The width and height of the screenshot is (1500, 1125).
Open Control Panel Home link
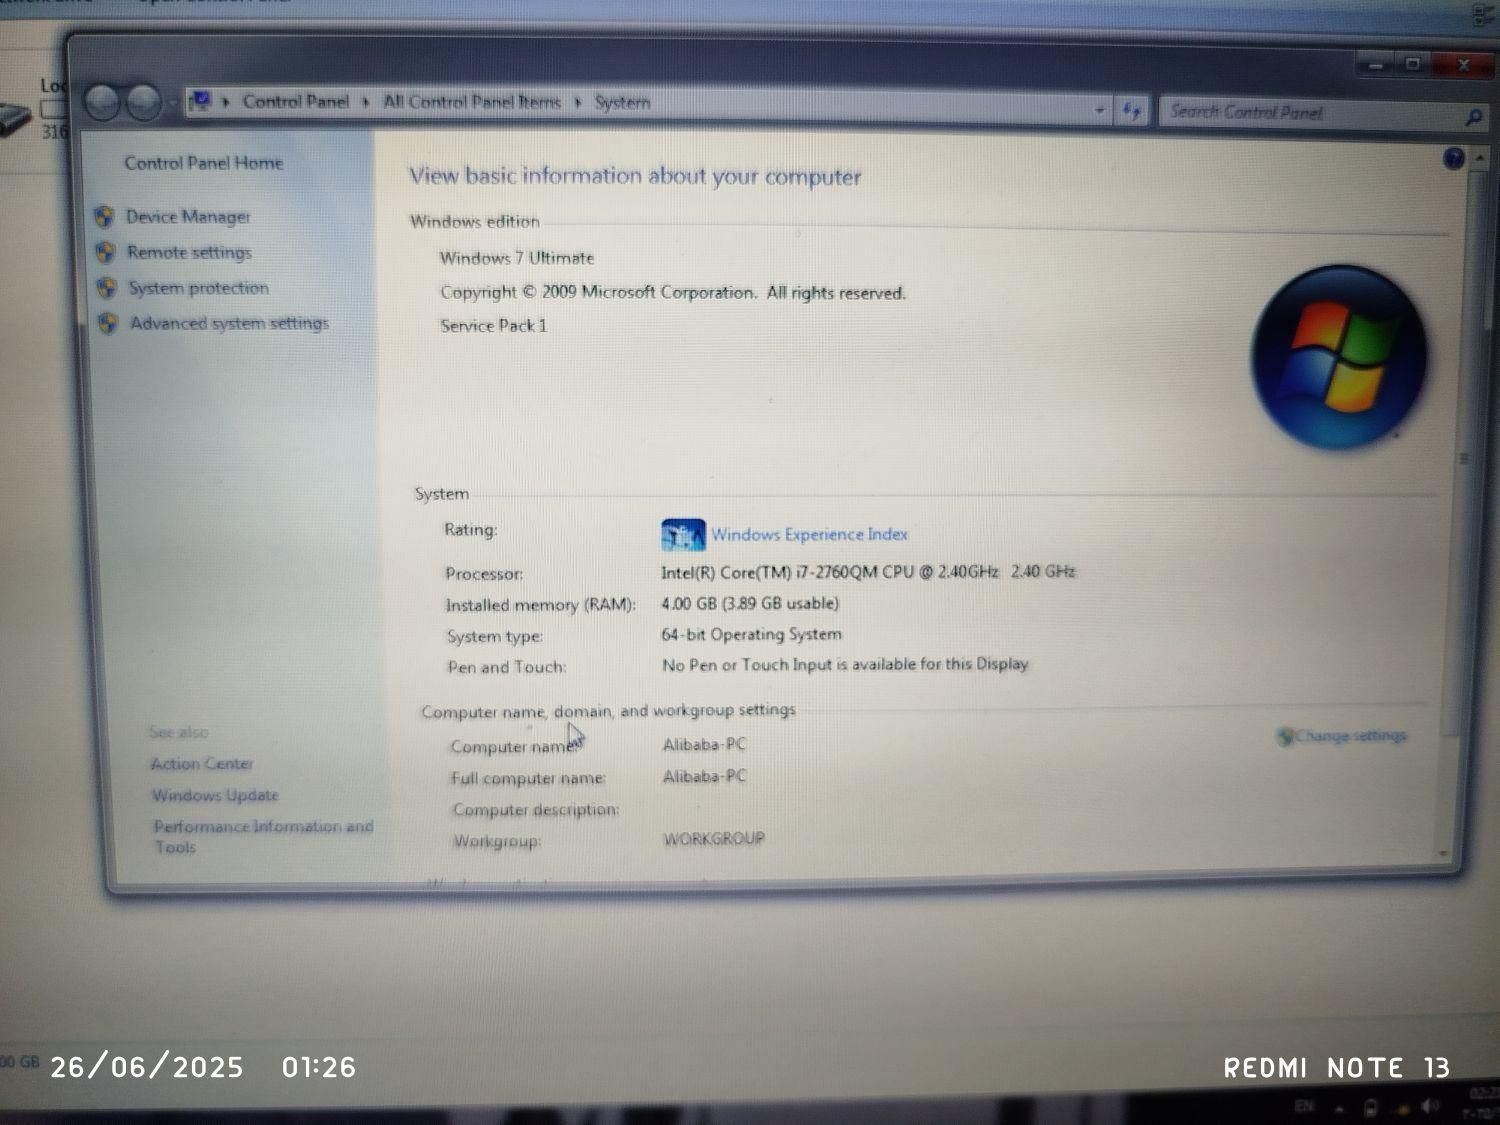(x=203, y=163)
